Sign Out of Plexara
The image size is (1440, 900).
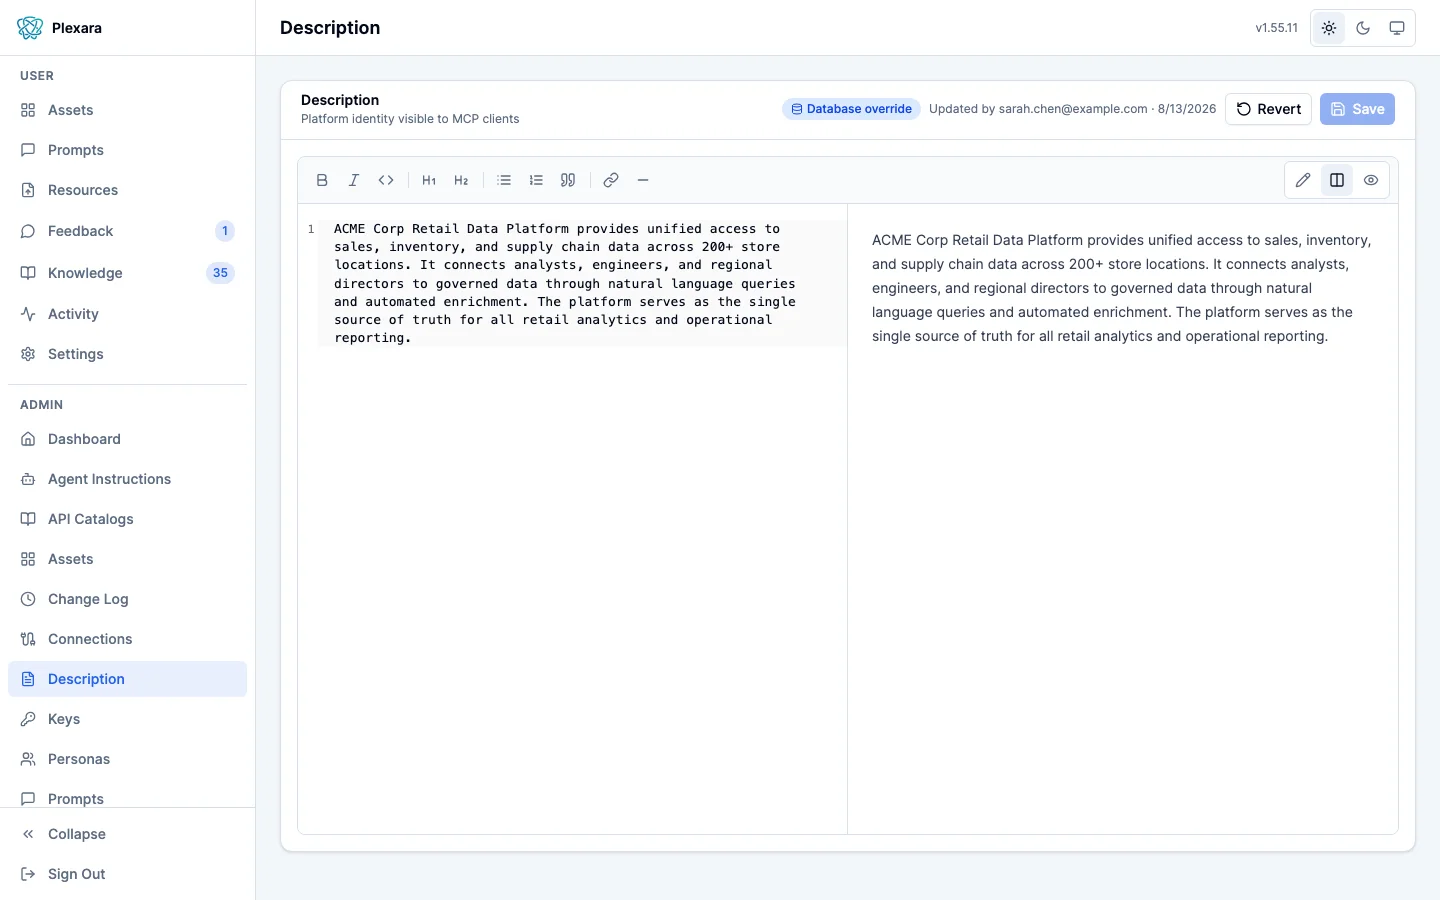point(128,874)
